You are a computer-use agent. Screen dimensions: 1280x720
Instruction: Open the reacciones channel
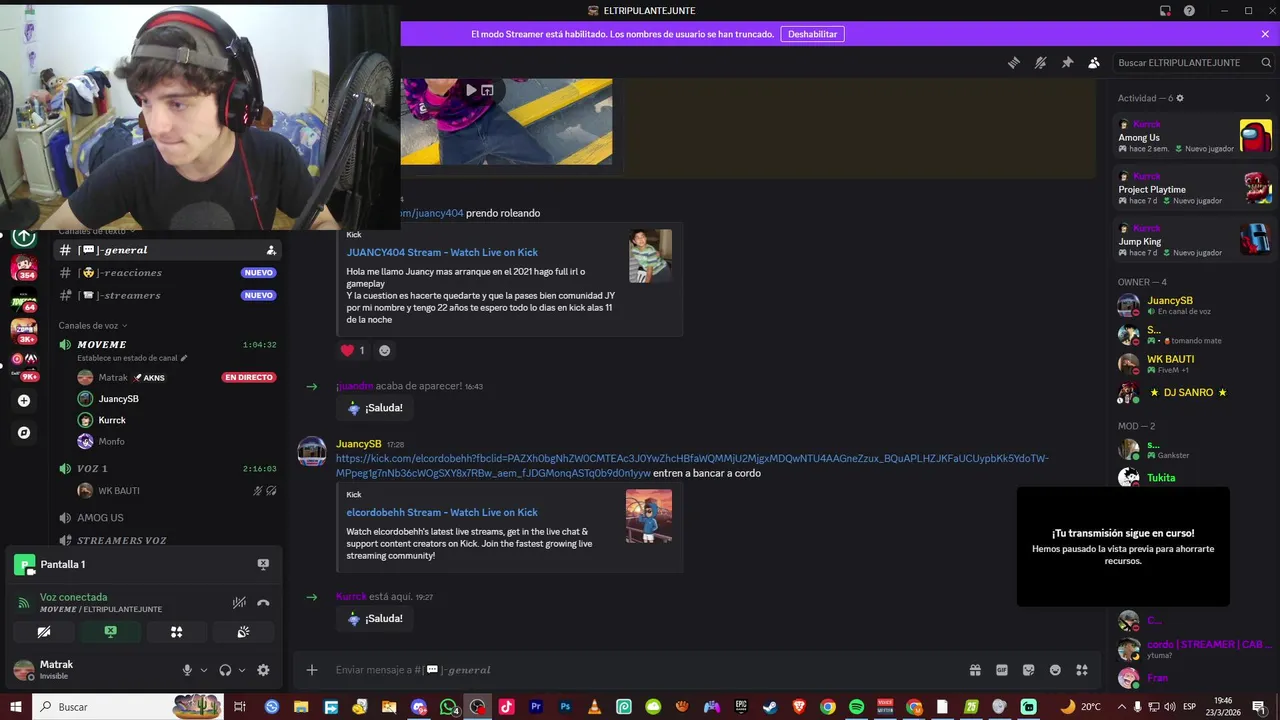tap(167, 273)
